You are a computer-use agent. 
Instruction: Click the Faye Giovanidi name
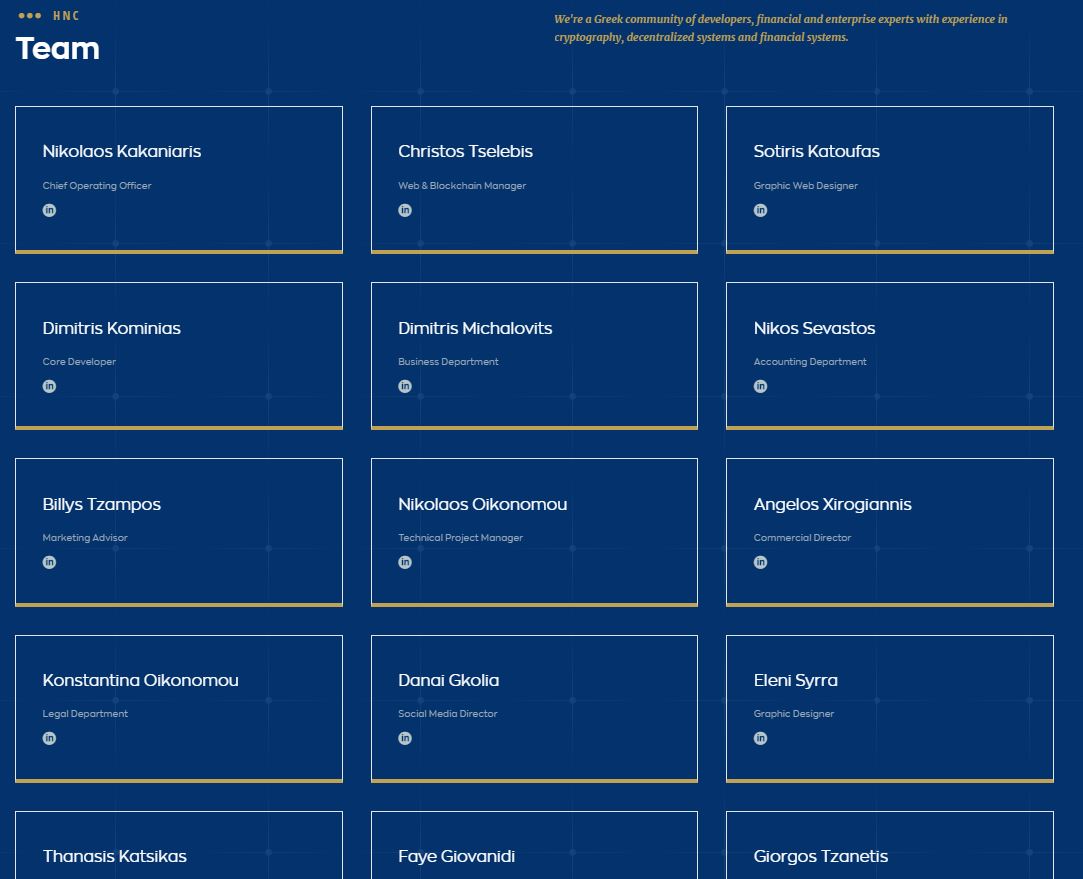[456, 856]
